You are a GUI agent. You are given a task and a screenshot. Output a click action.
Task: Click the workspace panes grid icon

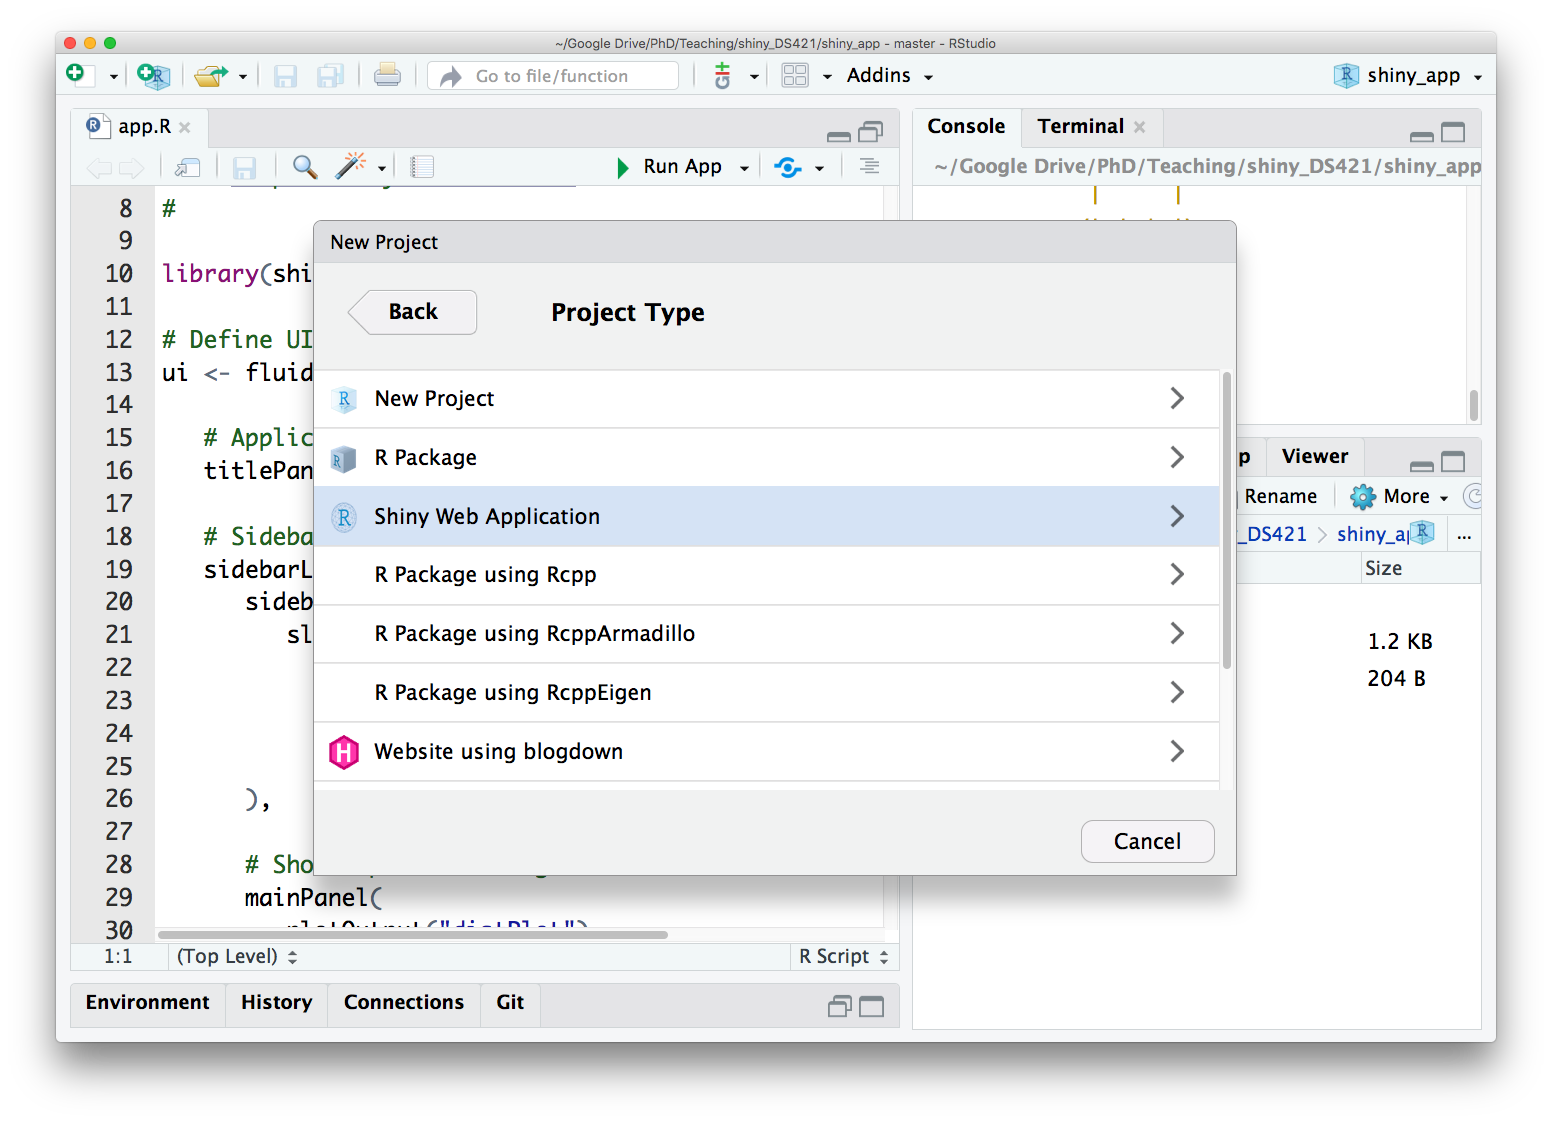[x=795, y=75]
